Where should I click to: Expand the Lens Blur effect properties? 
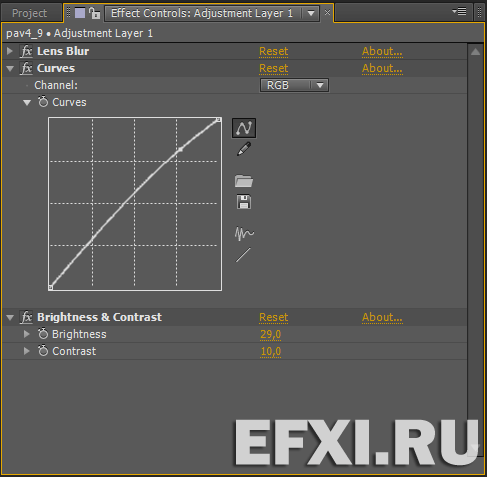click(x=10, y=51)
